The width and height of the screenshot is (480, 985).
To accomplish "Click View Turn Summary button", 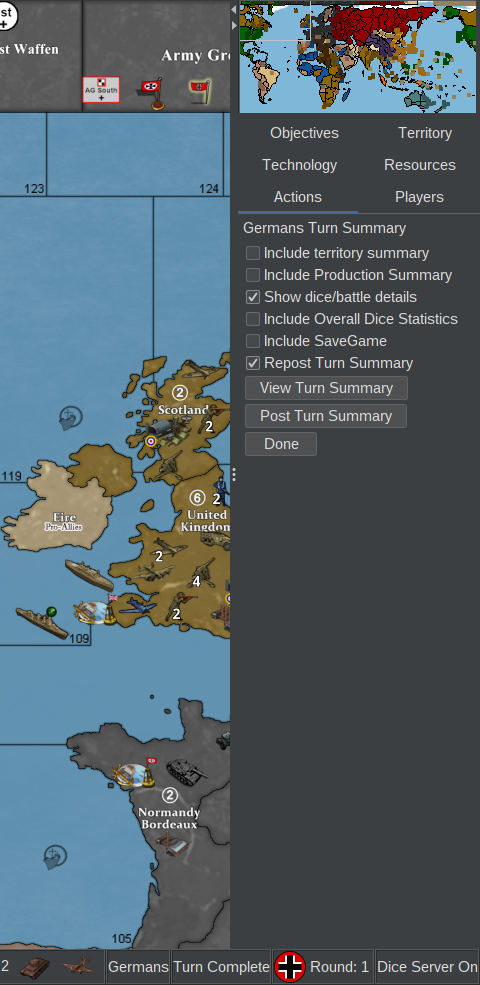I will 326,388.
